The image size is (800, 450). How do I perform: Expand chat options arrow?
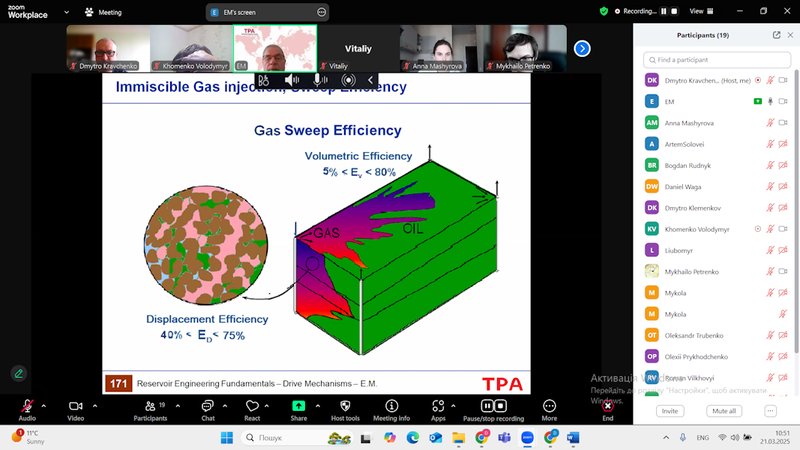(x=224, y=406)
